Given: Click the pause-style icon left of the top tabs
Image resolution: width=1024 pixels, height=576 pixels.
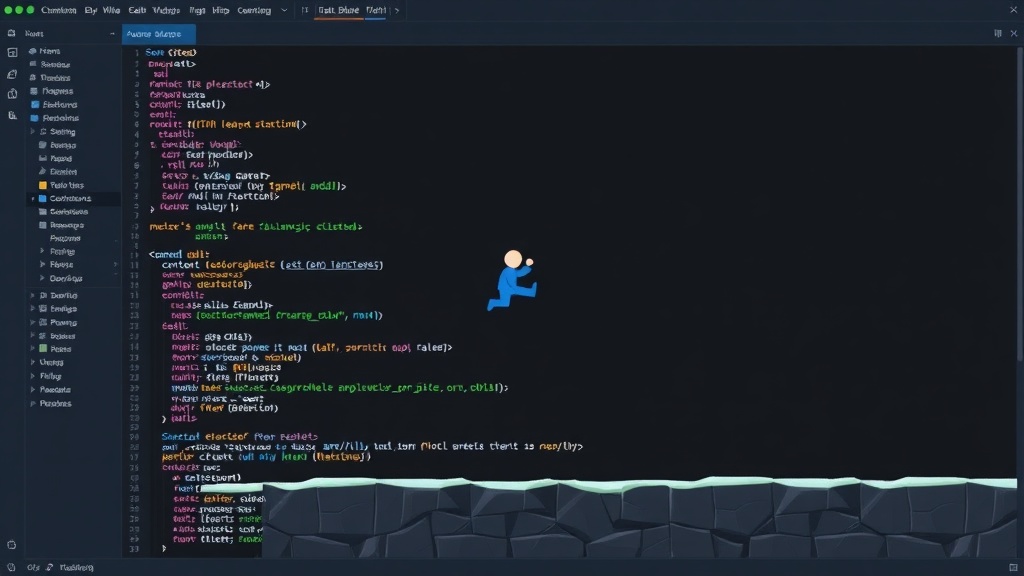Looking at the screenshot, I should pyautogui.click(x=305, y=10).
